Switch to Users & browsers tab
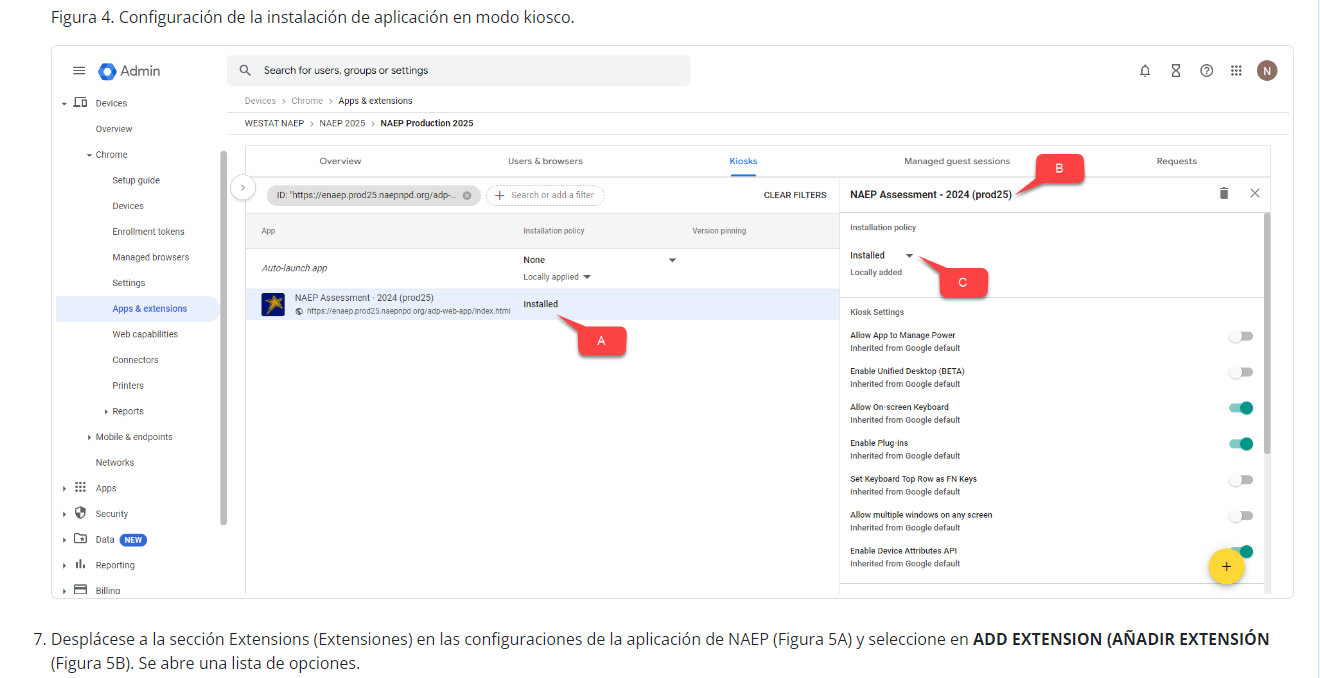The height and width of the screenshot is (678, 1320). (x=545, y=161)
